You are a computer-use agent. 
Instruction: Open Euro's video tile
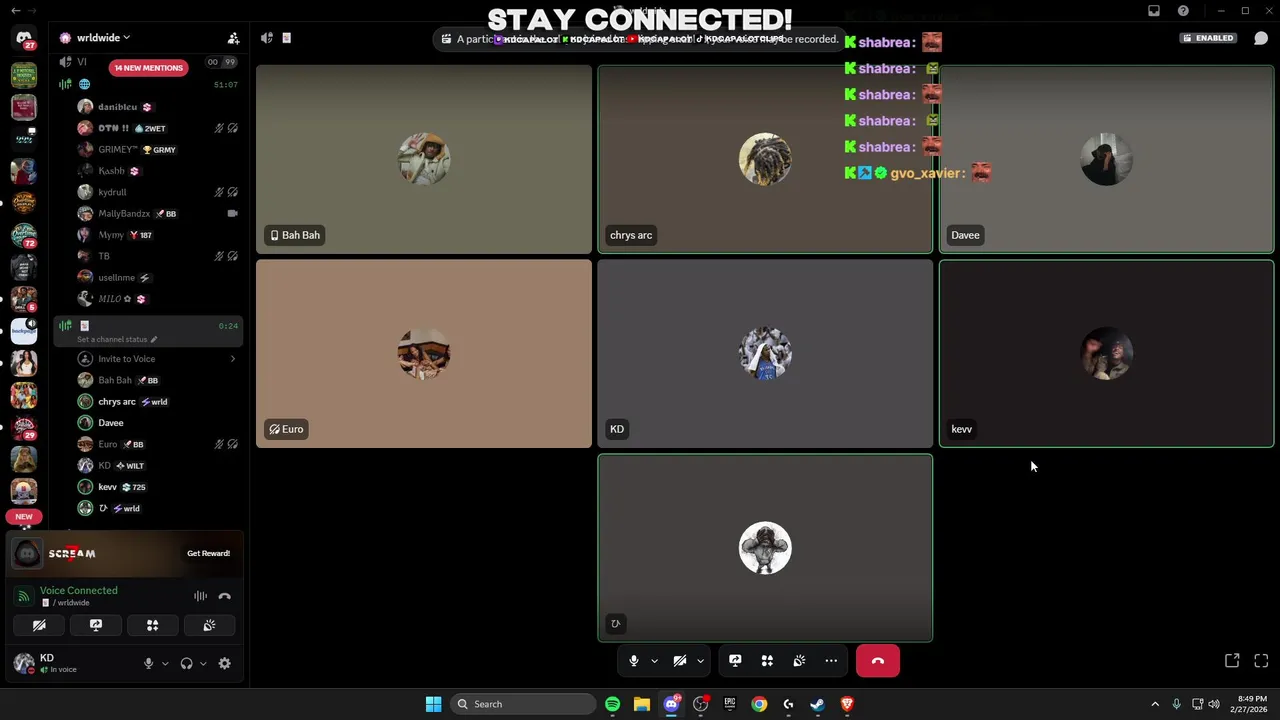424,353
